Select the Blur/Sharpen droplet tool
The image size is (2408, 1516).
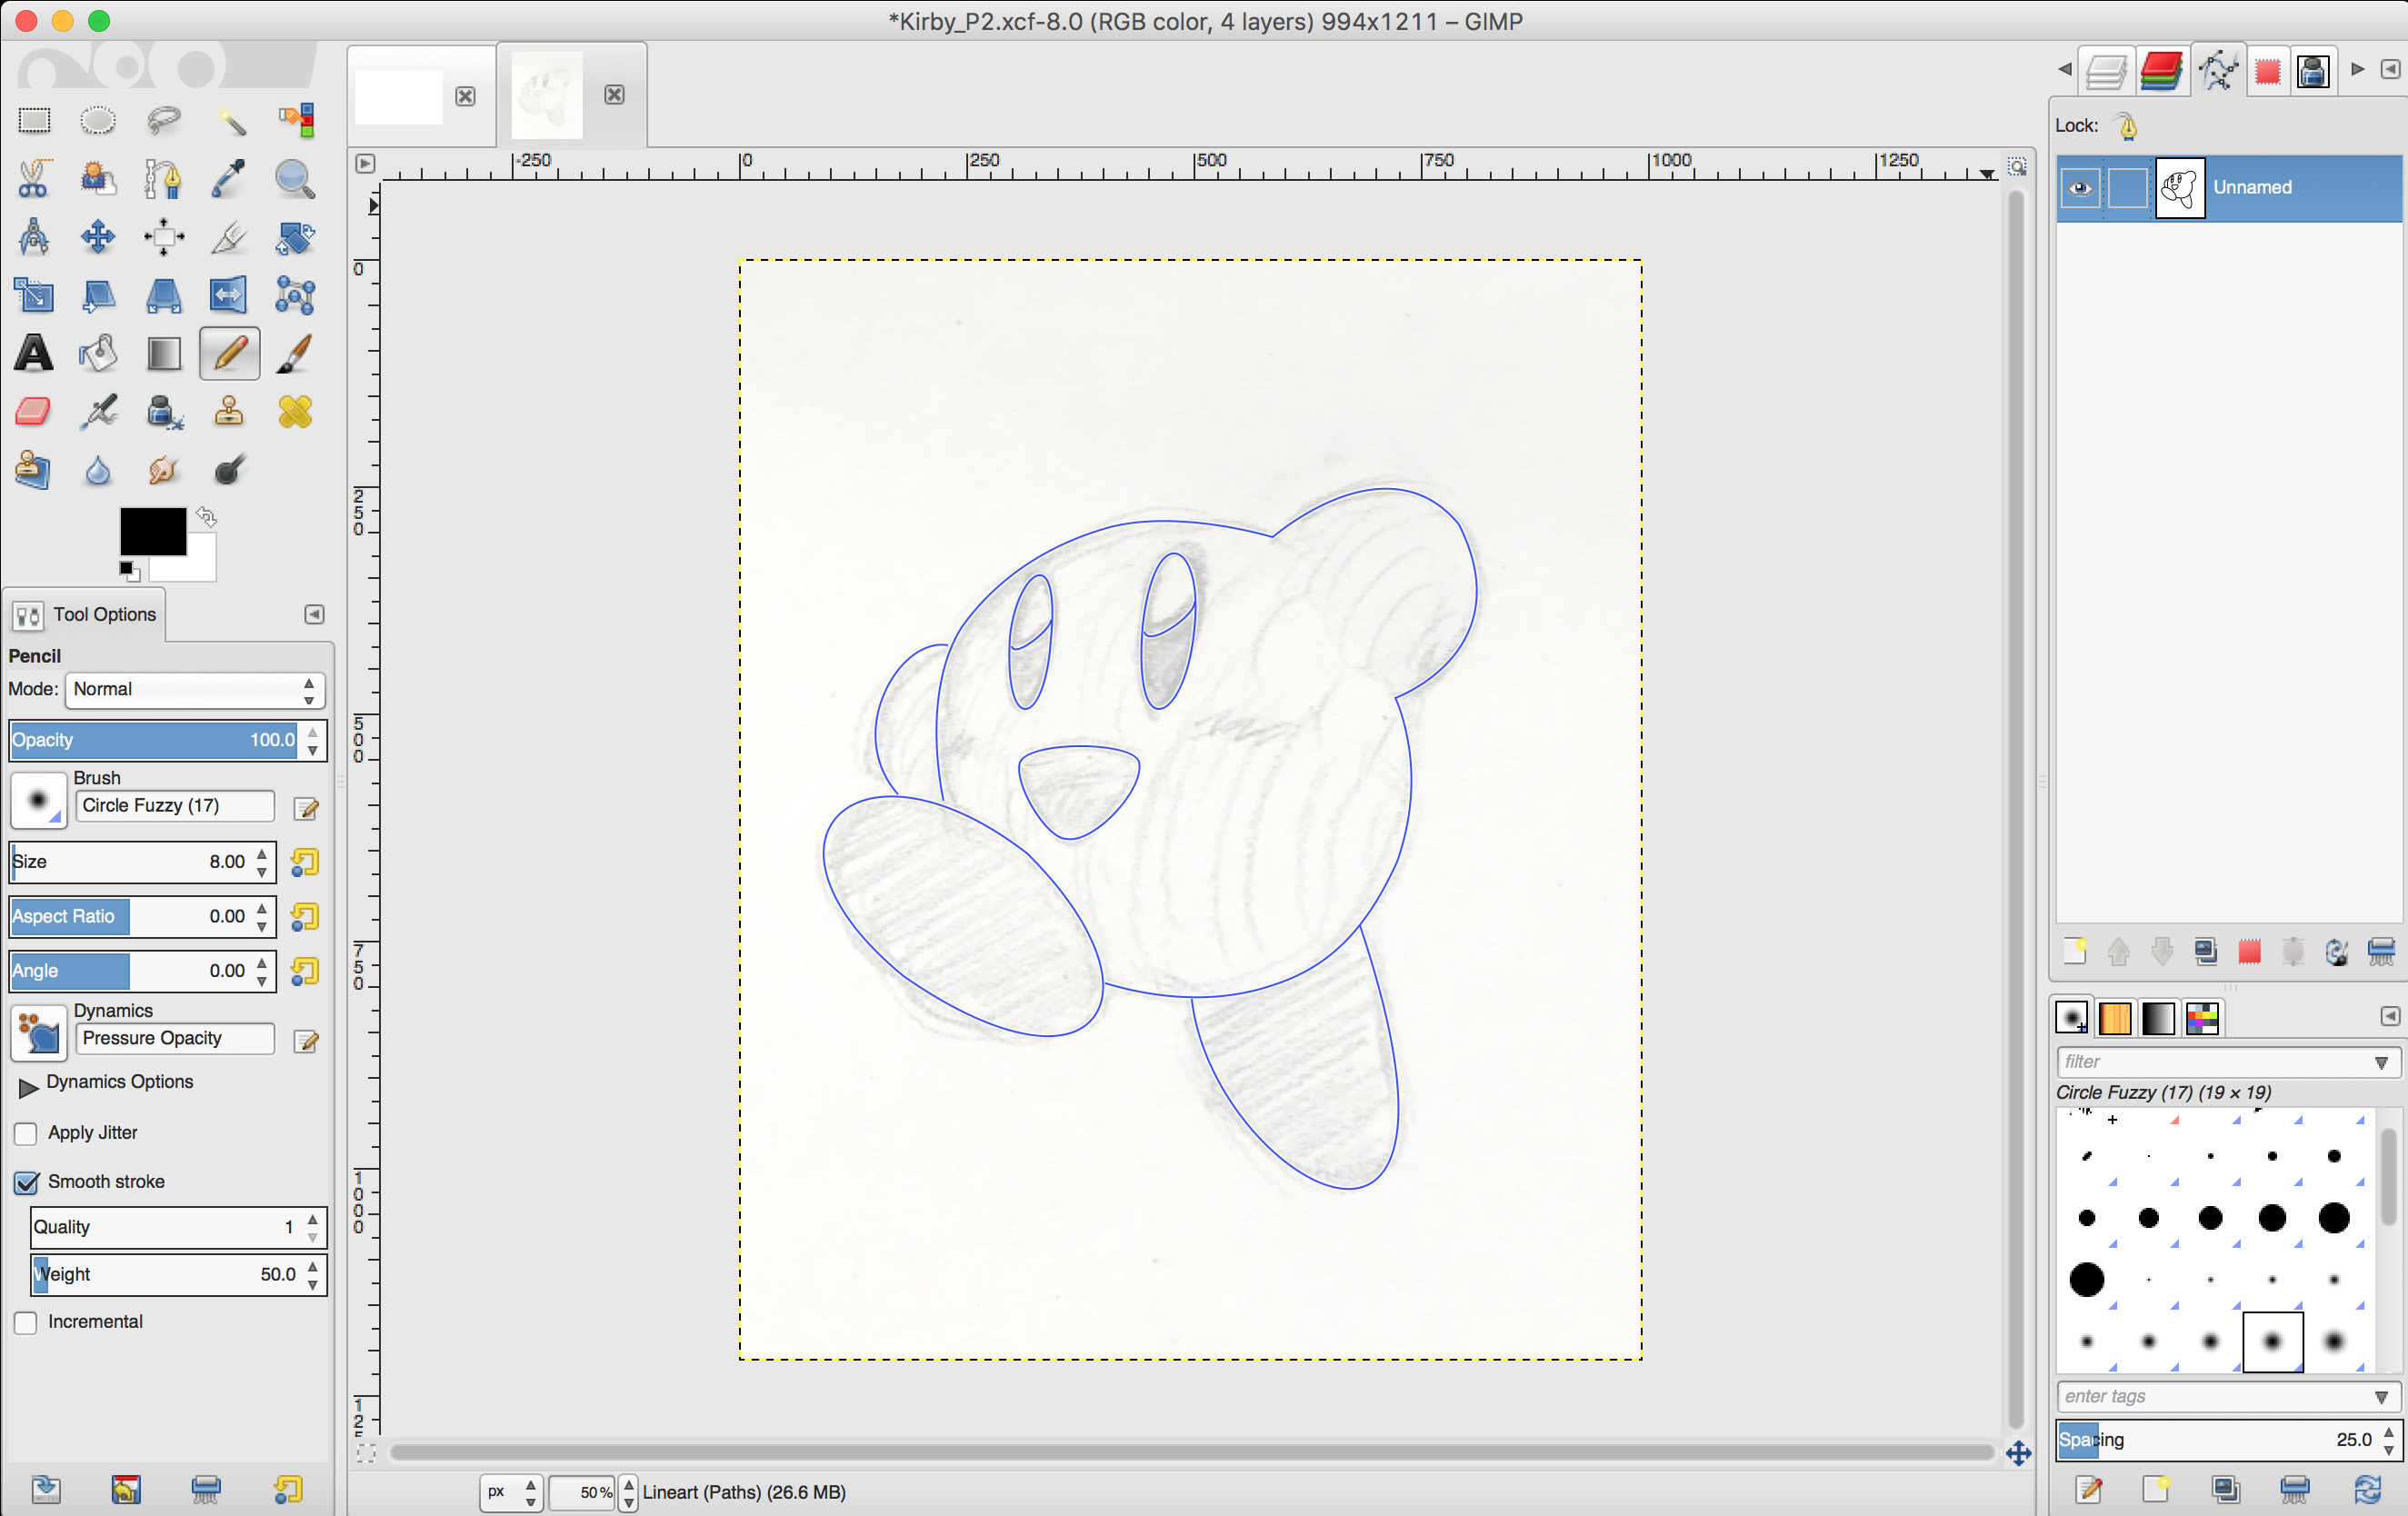98,470
